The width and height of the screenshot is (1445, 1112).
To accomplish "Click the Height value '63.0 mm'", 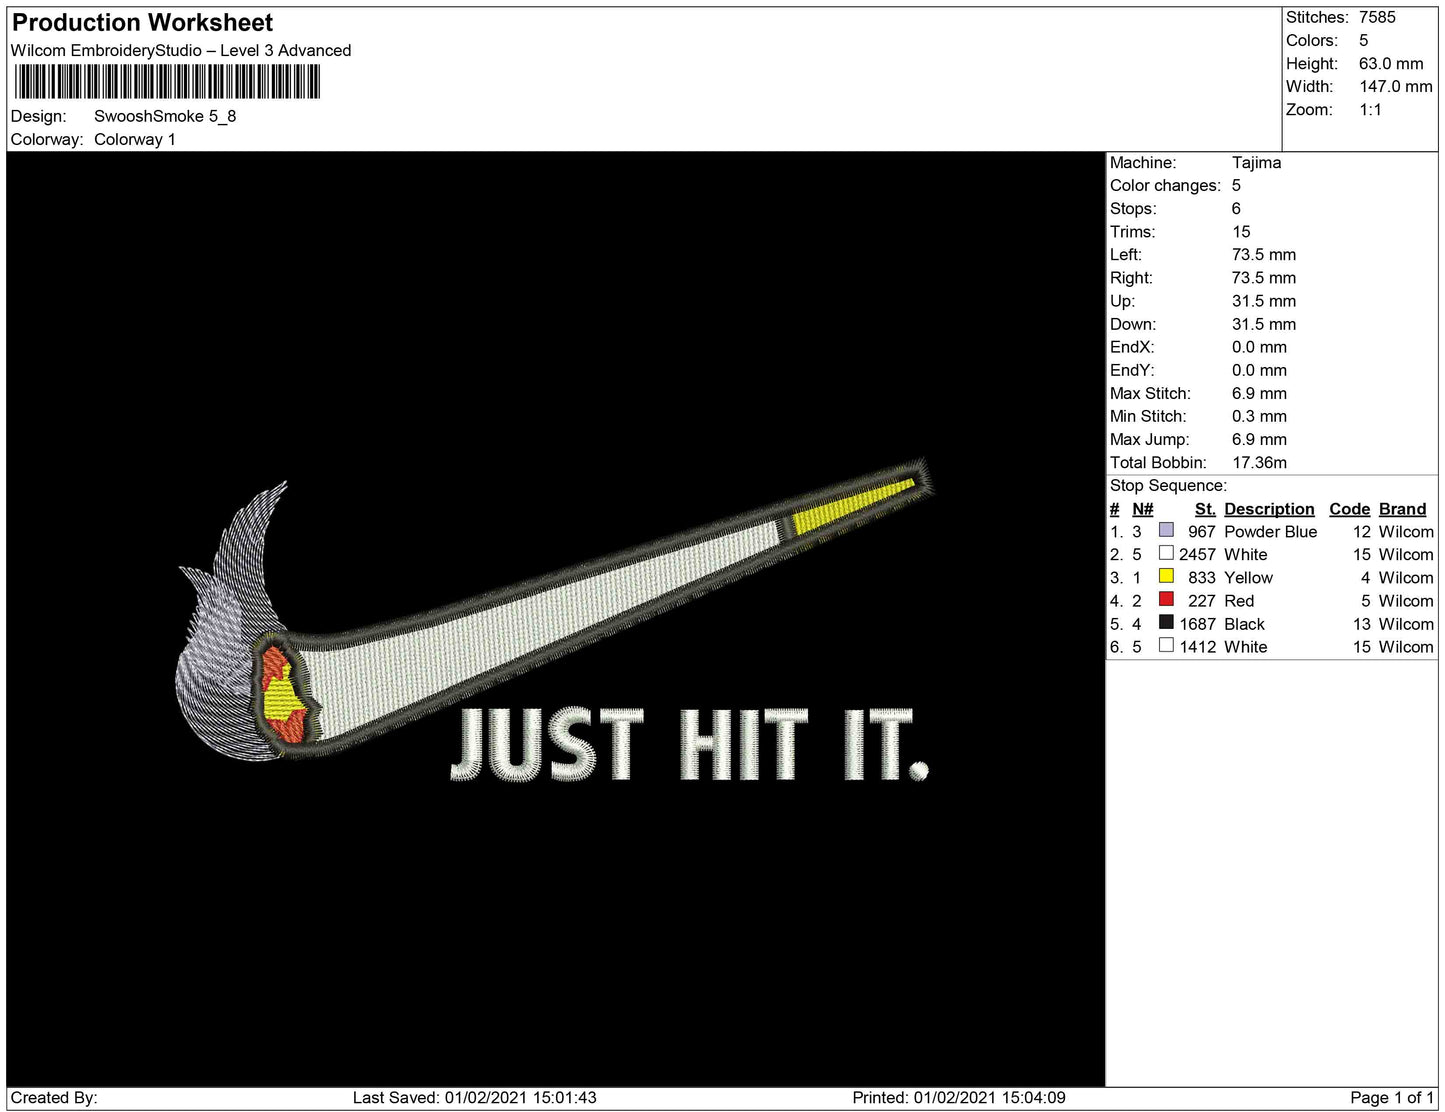I will (1391, 63).
